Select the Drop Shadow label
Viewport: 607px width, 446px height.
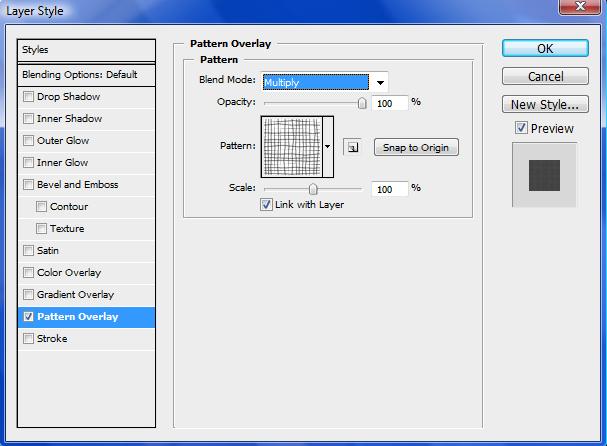click(69, 96)
